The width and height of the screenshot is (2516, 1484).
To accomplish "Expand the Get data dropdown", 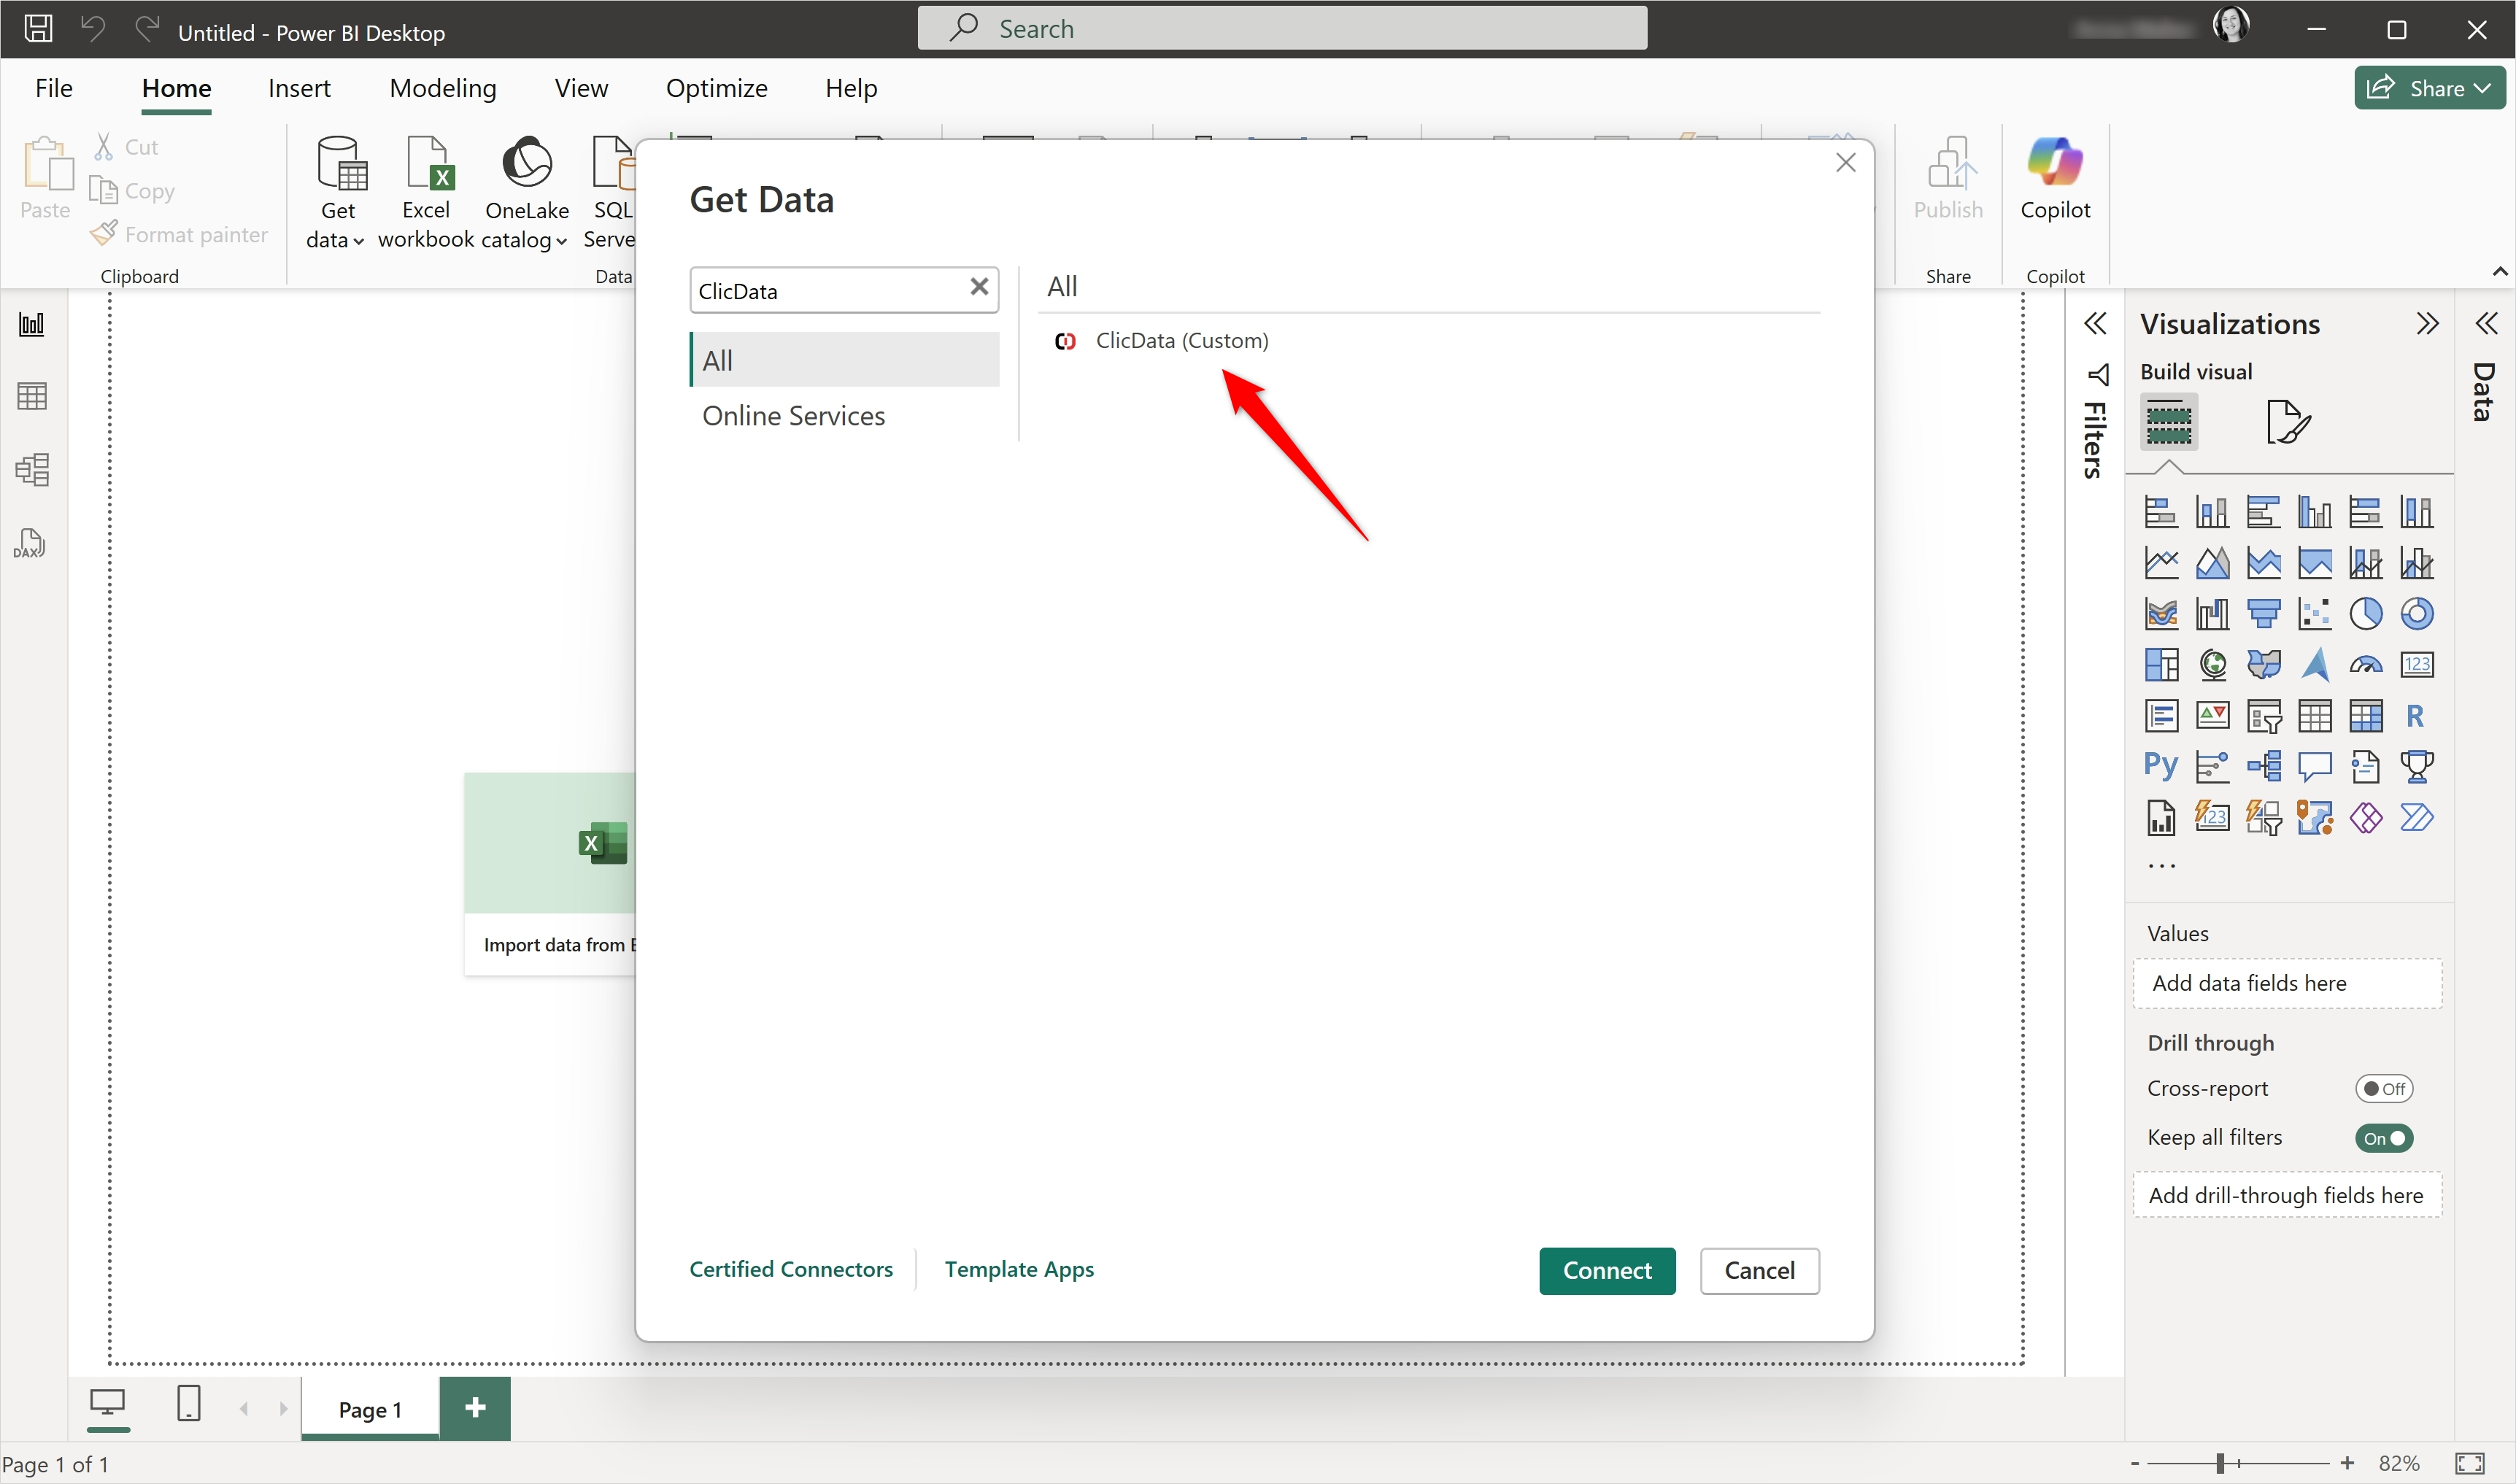I will click(336, 240).
